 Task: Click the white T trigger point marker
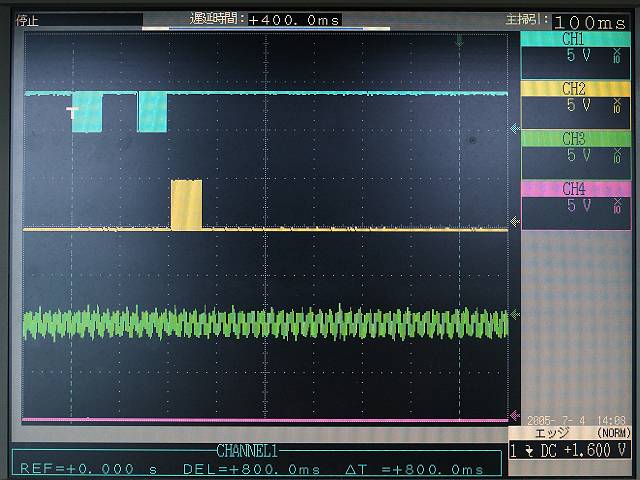click(x=72, y=112)
